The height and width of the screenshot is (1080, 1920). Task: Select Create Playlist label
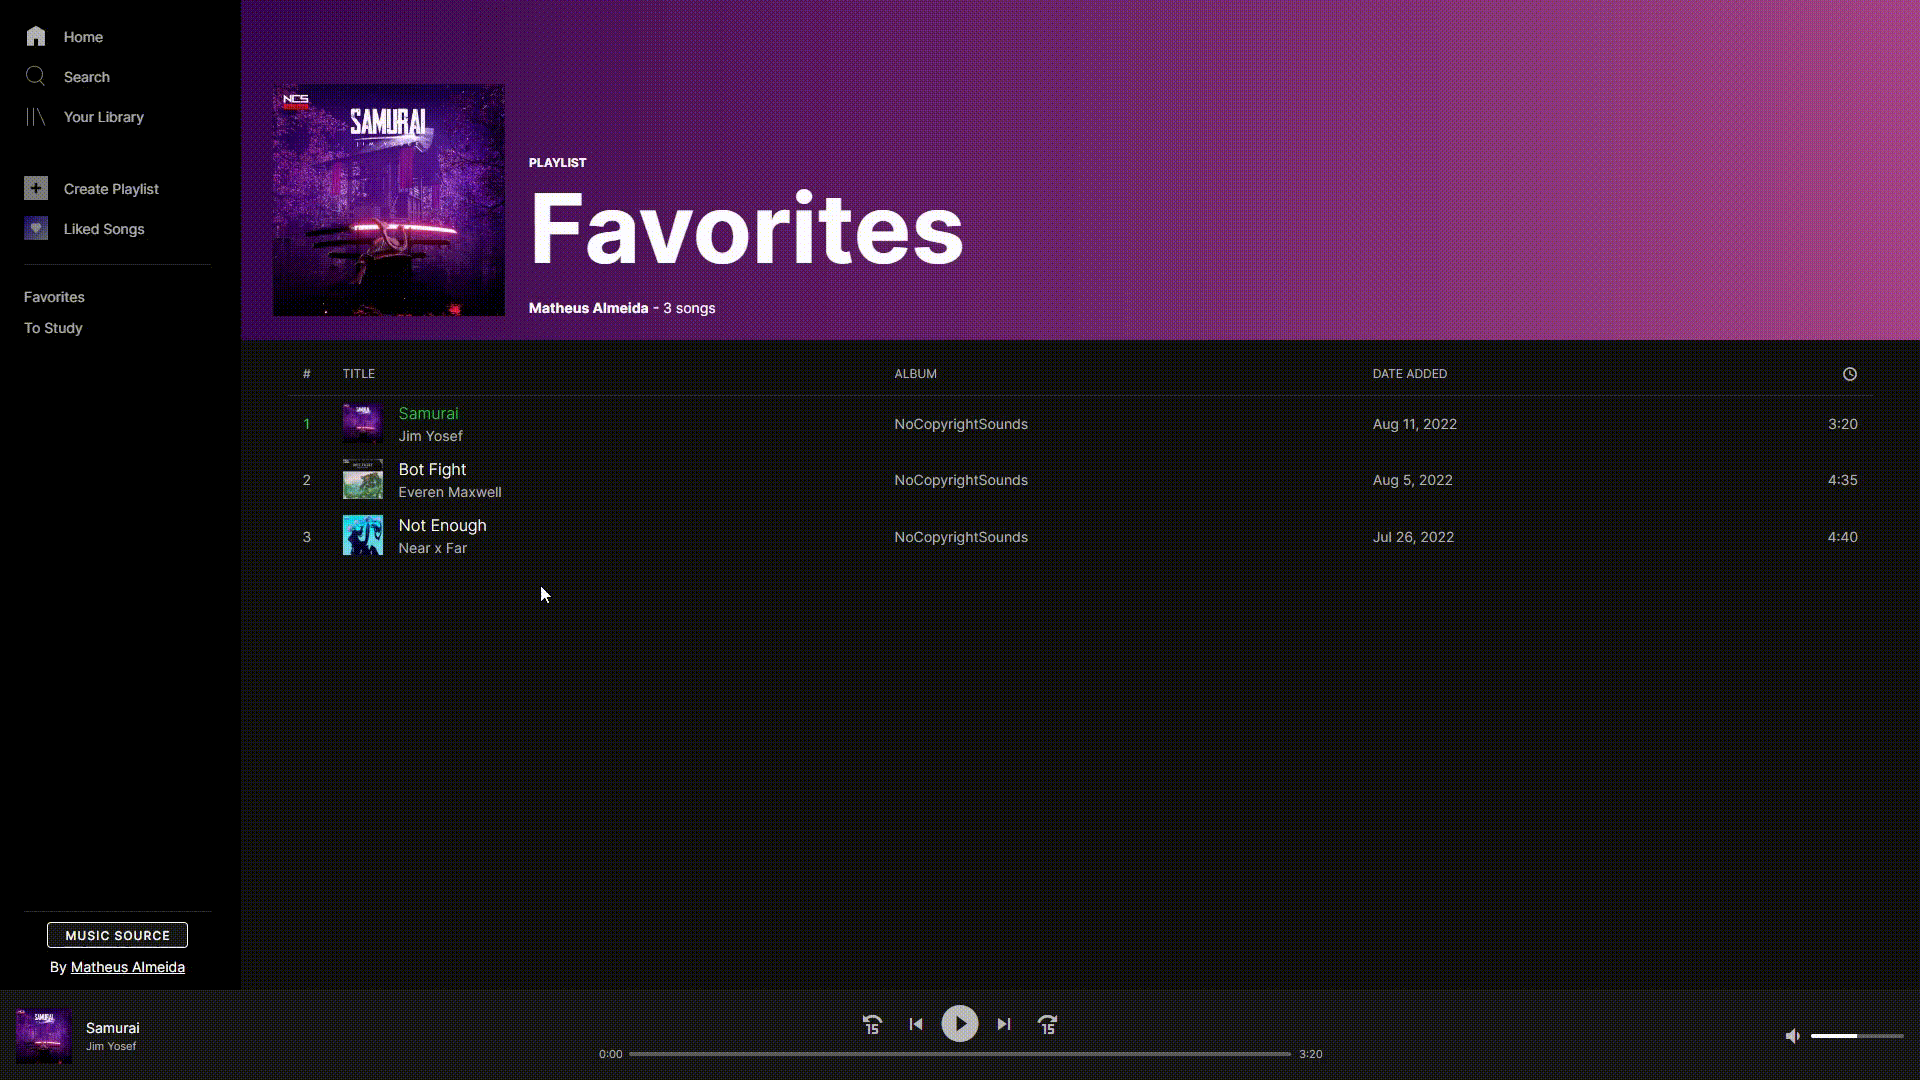111,189
